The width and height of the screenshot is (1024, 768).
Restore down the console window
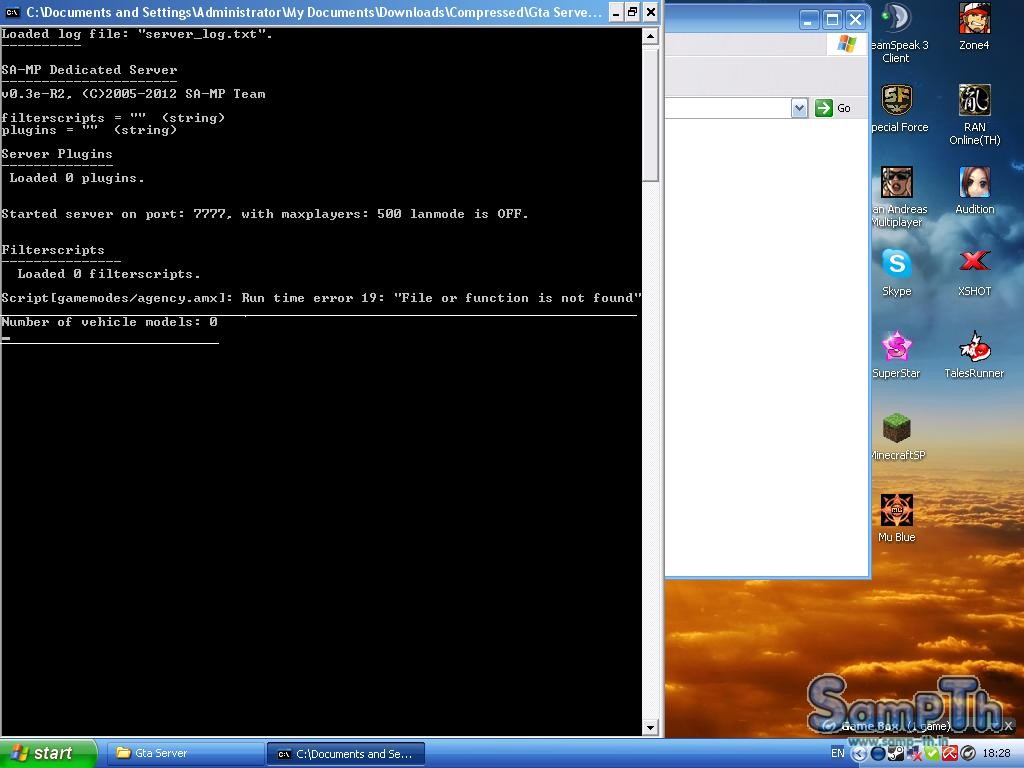coord(633,12)
